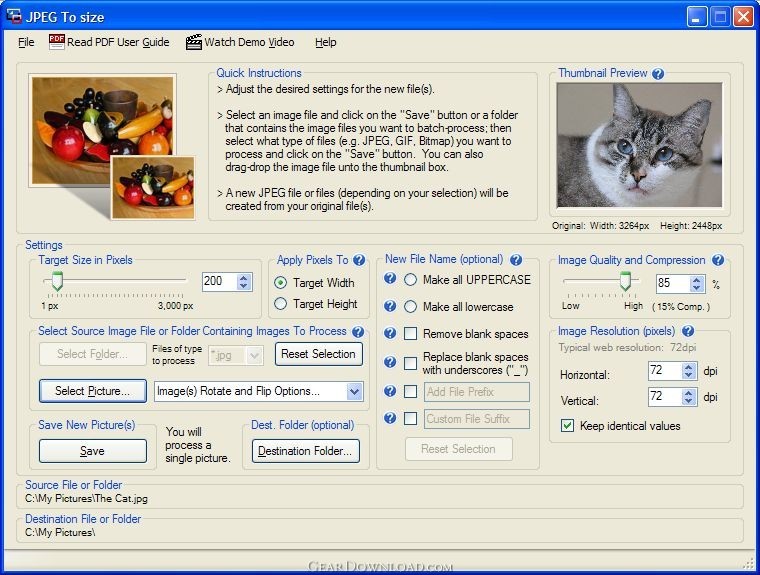760x575 pixels.
Task: Decrease Horizontal dpi spinner
Action: click(689, 375)
